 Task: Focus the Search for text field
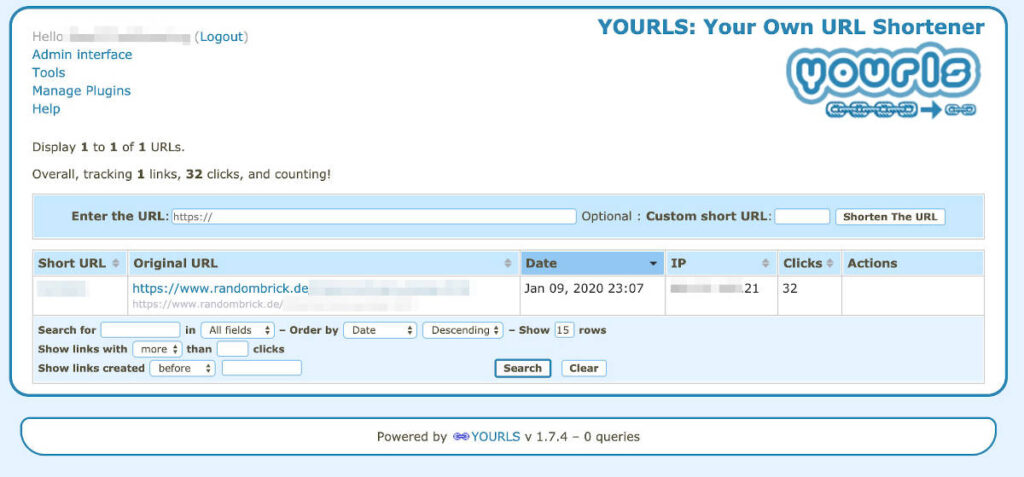pos(140,331)
